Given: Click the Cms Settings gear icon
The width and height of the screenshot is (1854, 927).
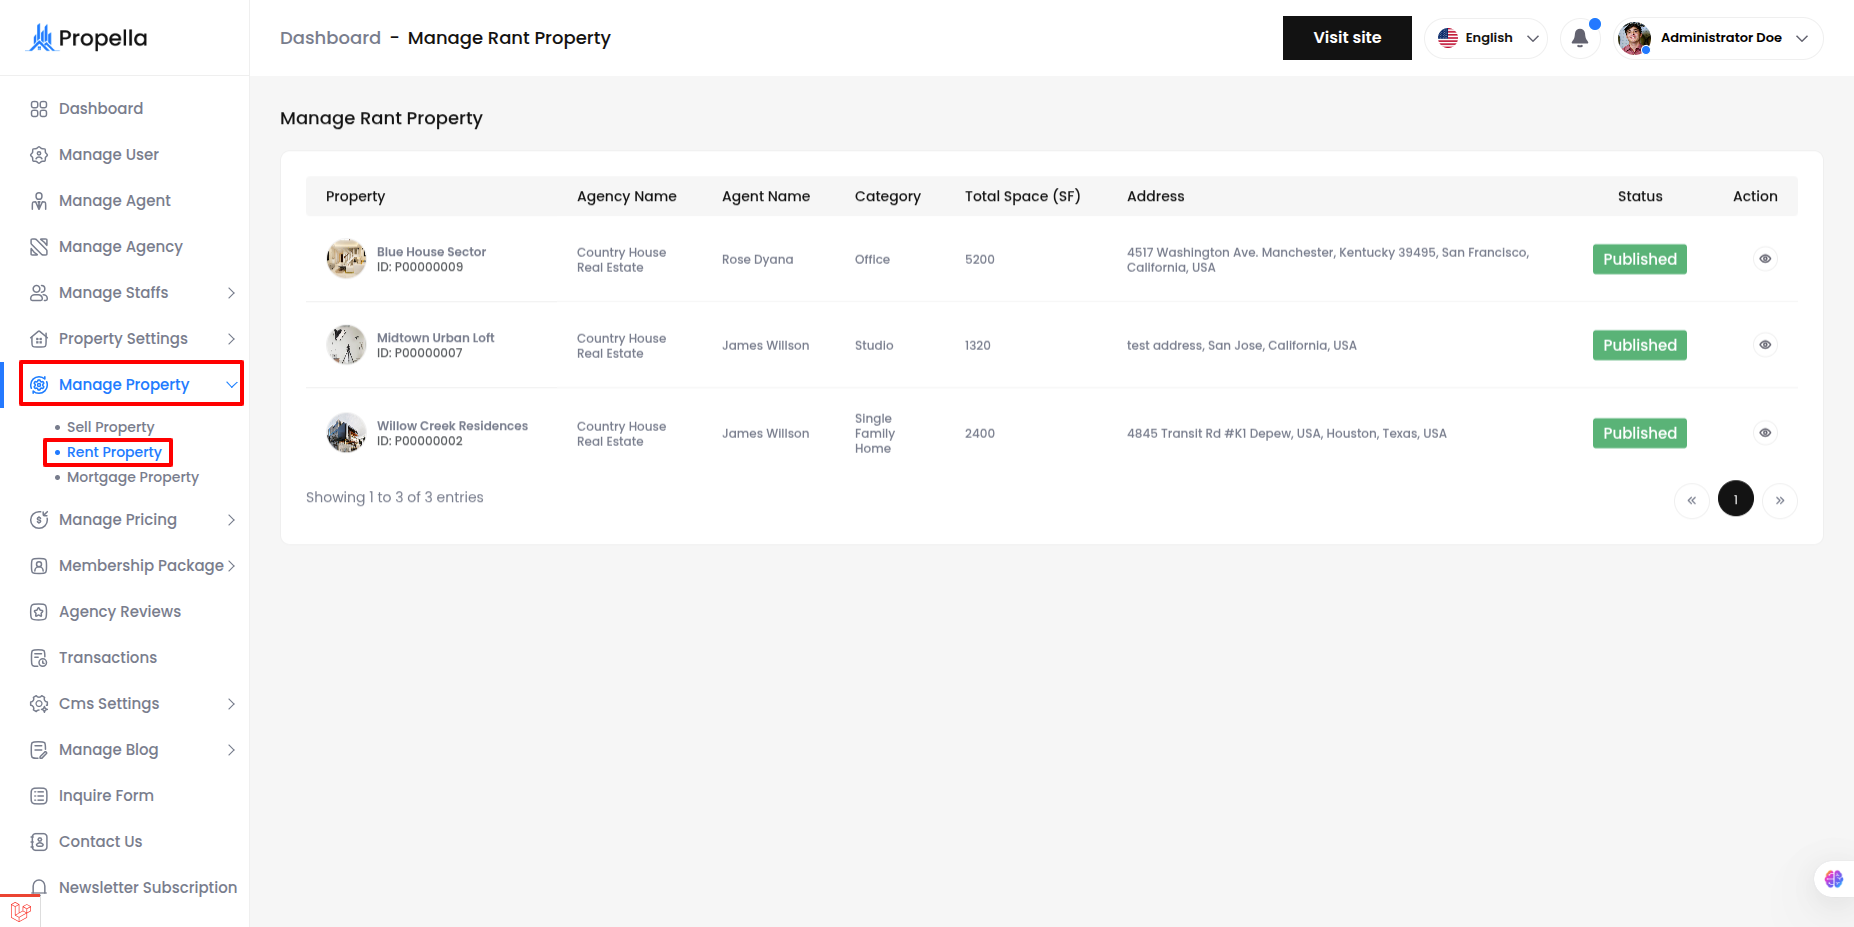Looking at the screenshot, I should point(39,704).
